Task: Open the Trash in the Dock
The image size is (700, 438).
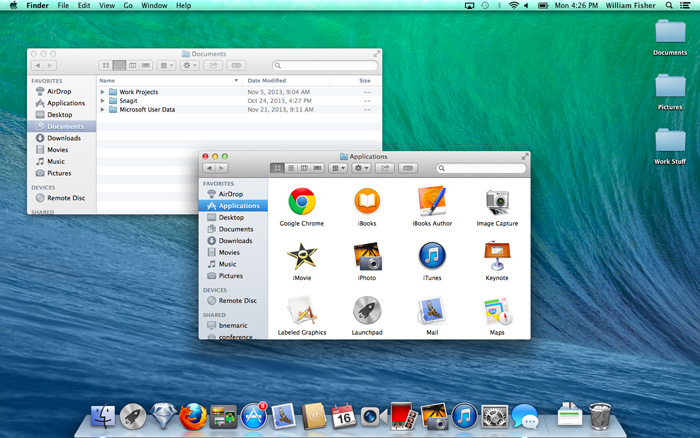Action: pyautogui.click(x=600, y=416)
